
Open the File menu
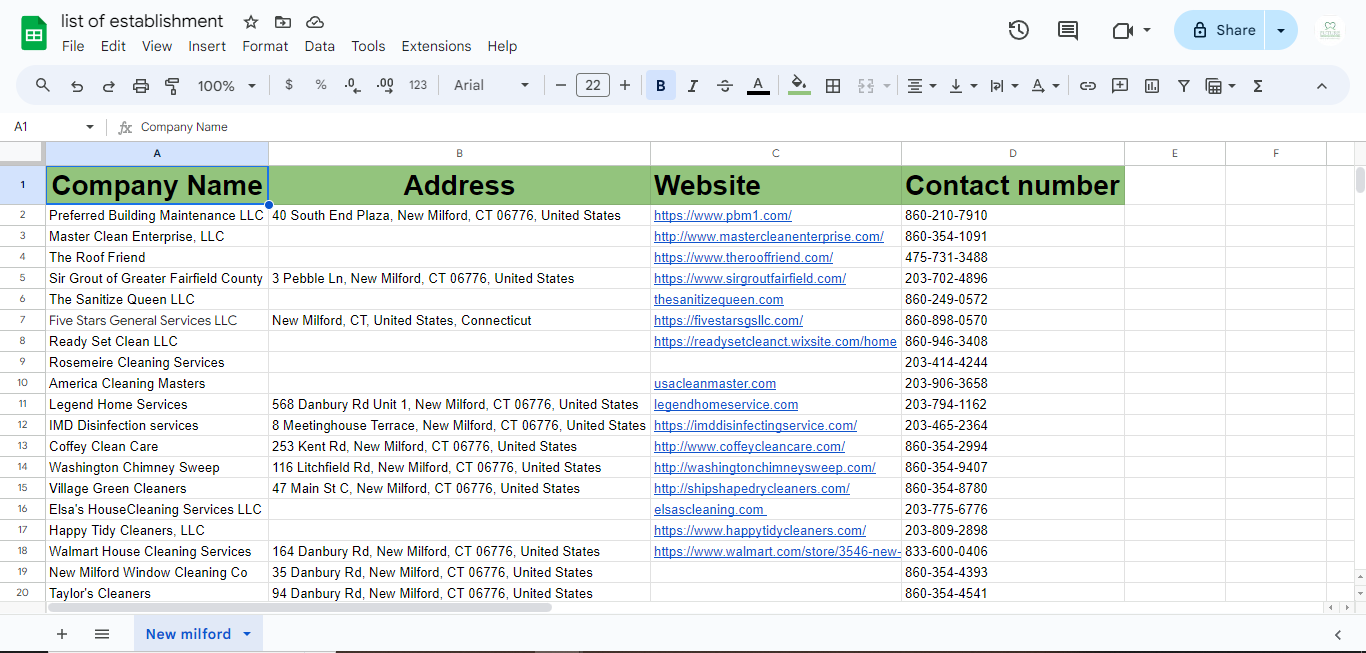click(73, 46)
